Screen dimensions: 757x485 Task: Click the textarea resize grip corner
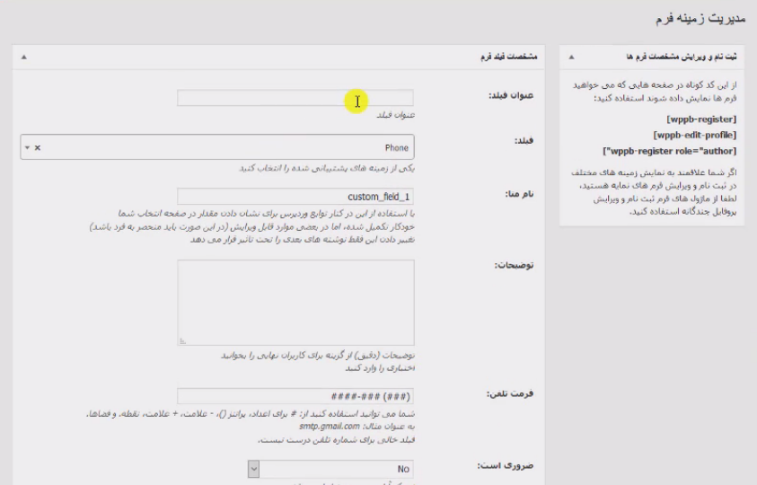point(182,341)
